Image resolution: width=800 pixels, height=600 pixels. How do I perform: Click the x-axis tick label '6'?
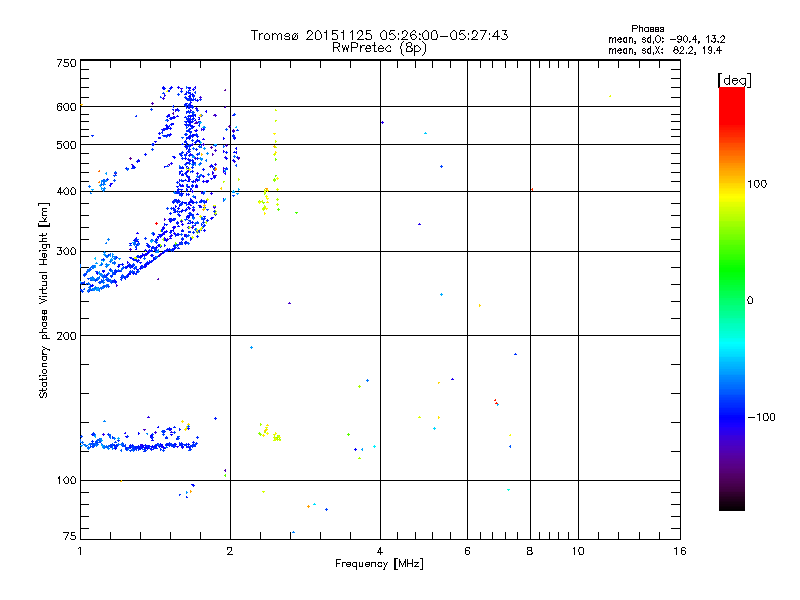coord(467,551)
